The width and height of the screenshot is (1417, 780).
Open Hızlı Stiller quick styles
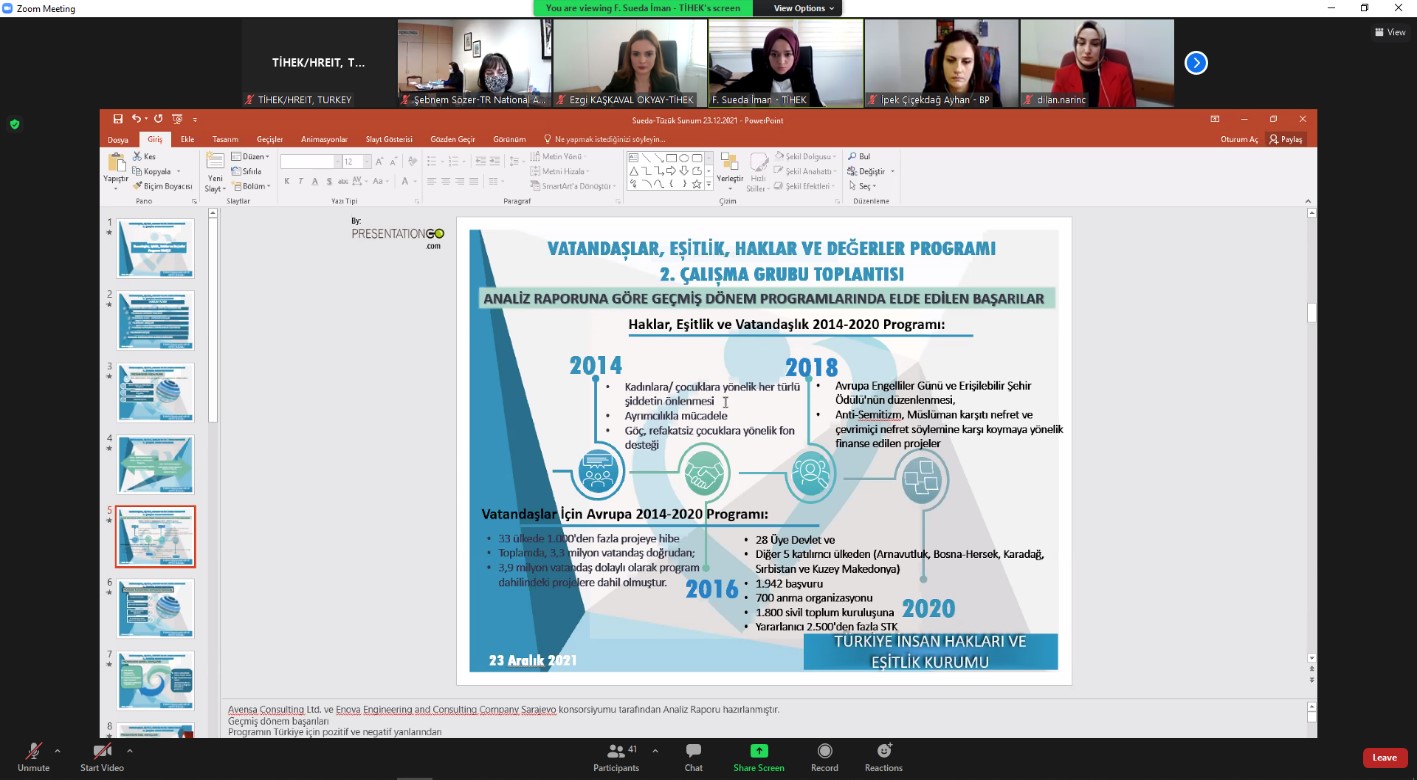pos(756,172)
